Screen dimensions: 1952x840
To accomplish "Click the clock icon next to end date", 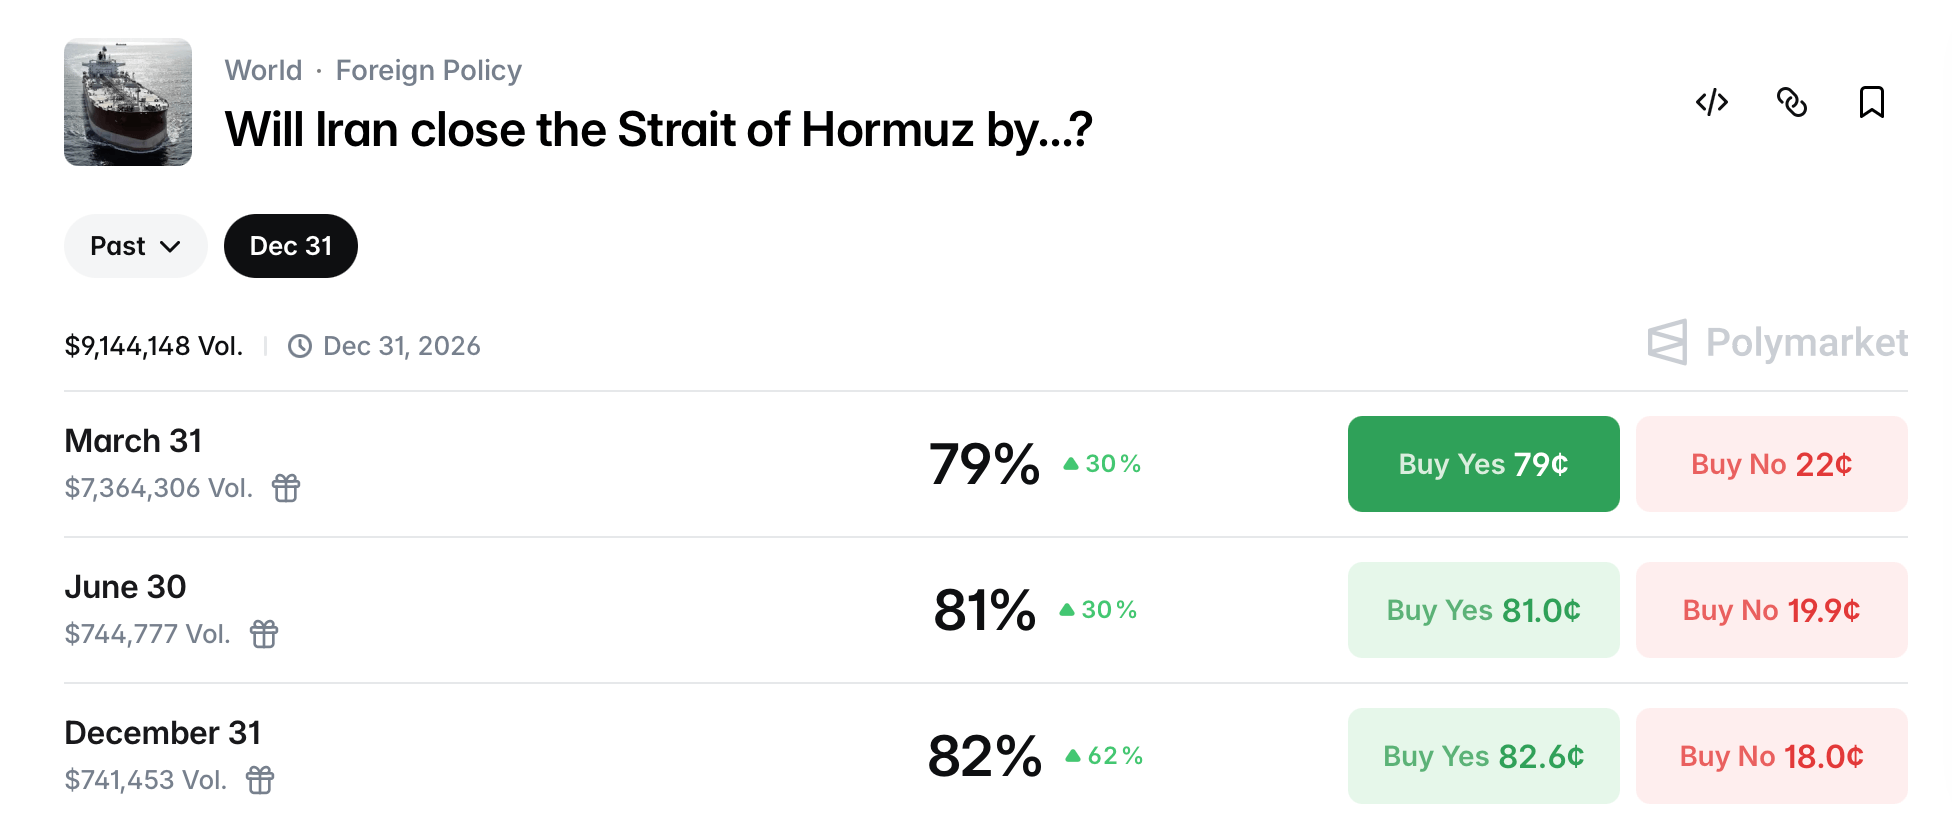I will 300,346.
